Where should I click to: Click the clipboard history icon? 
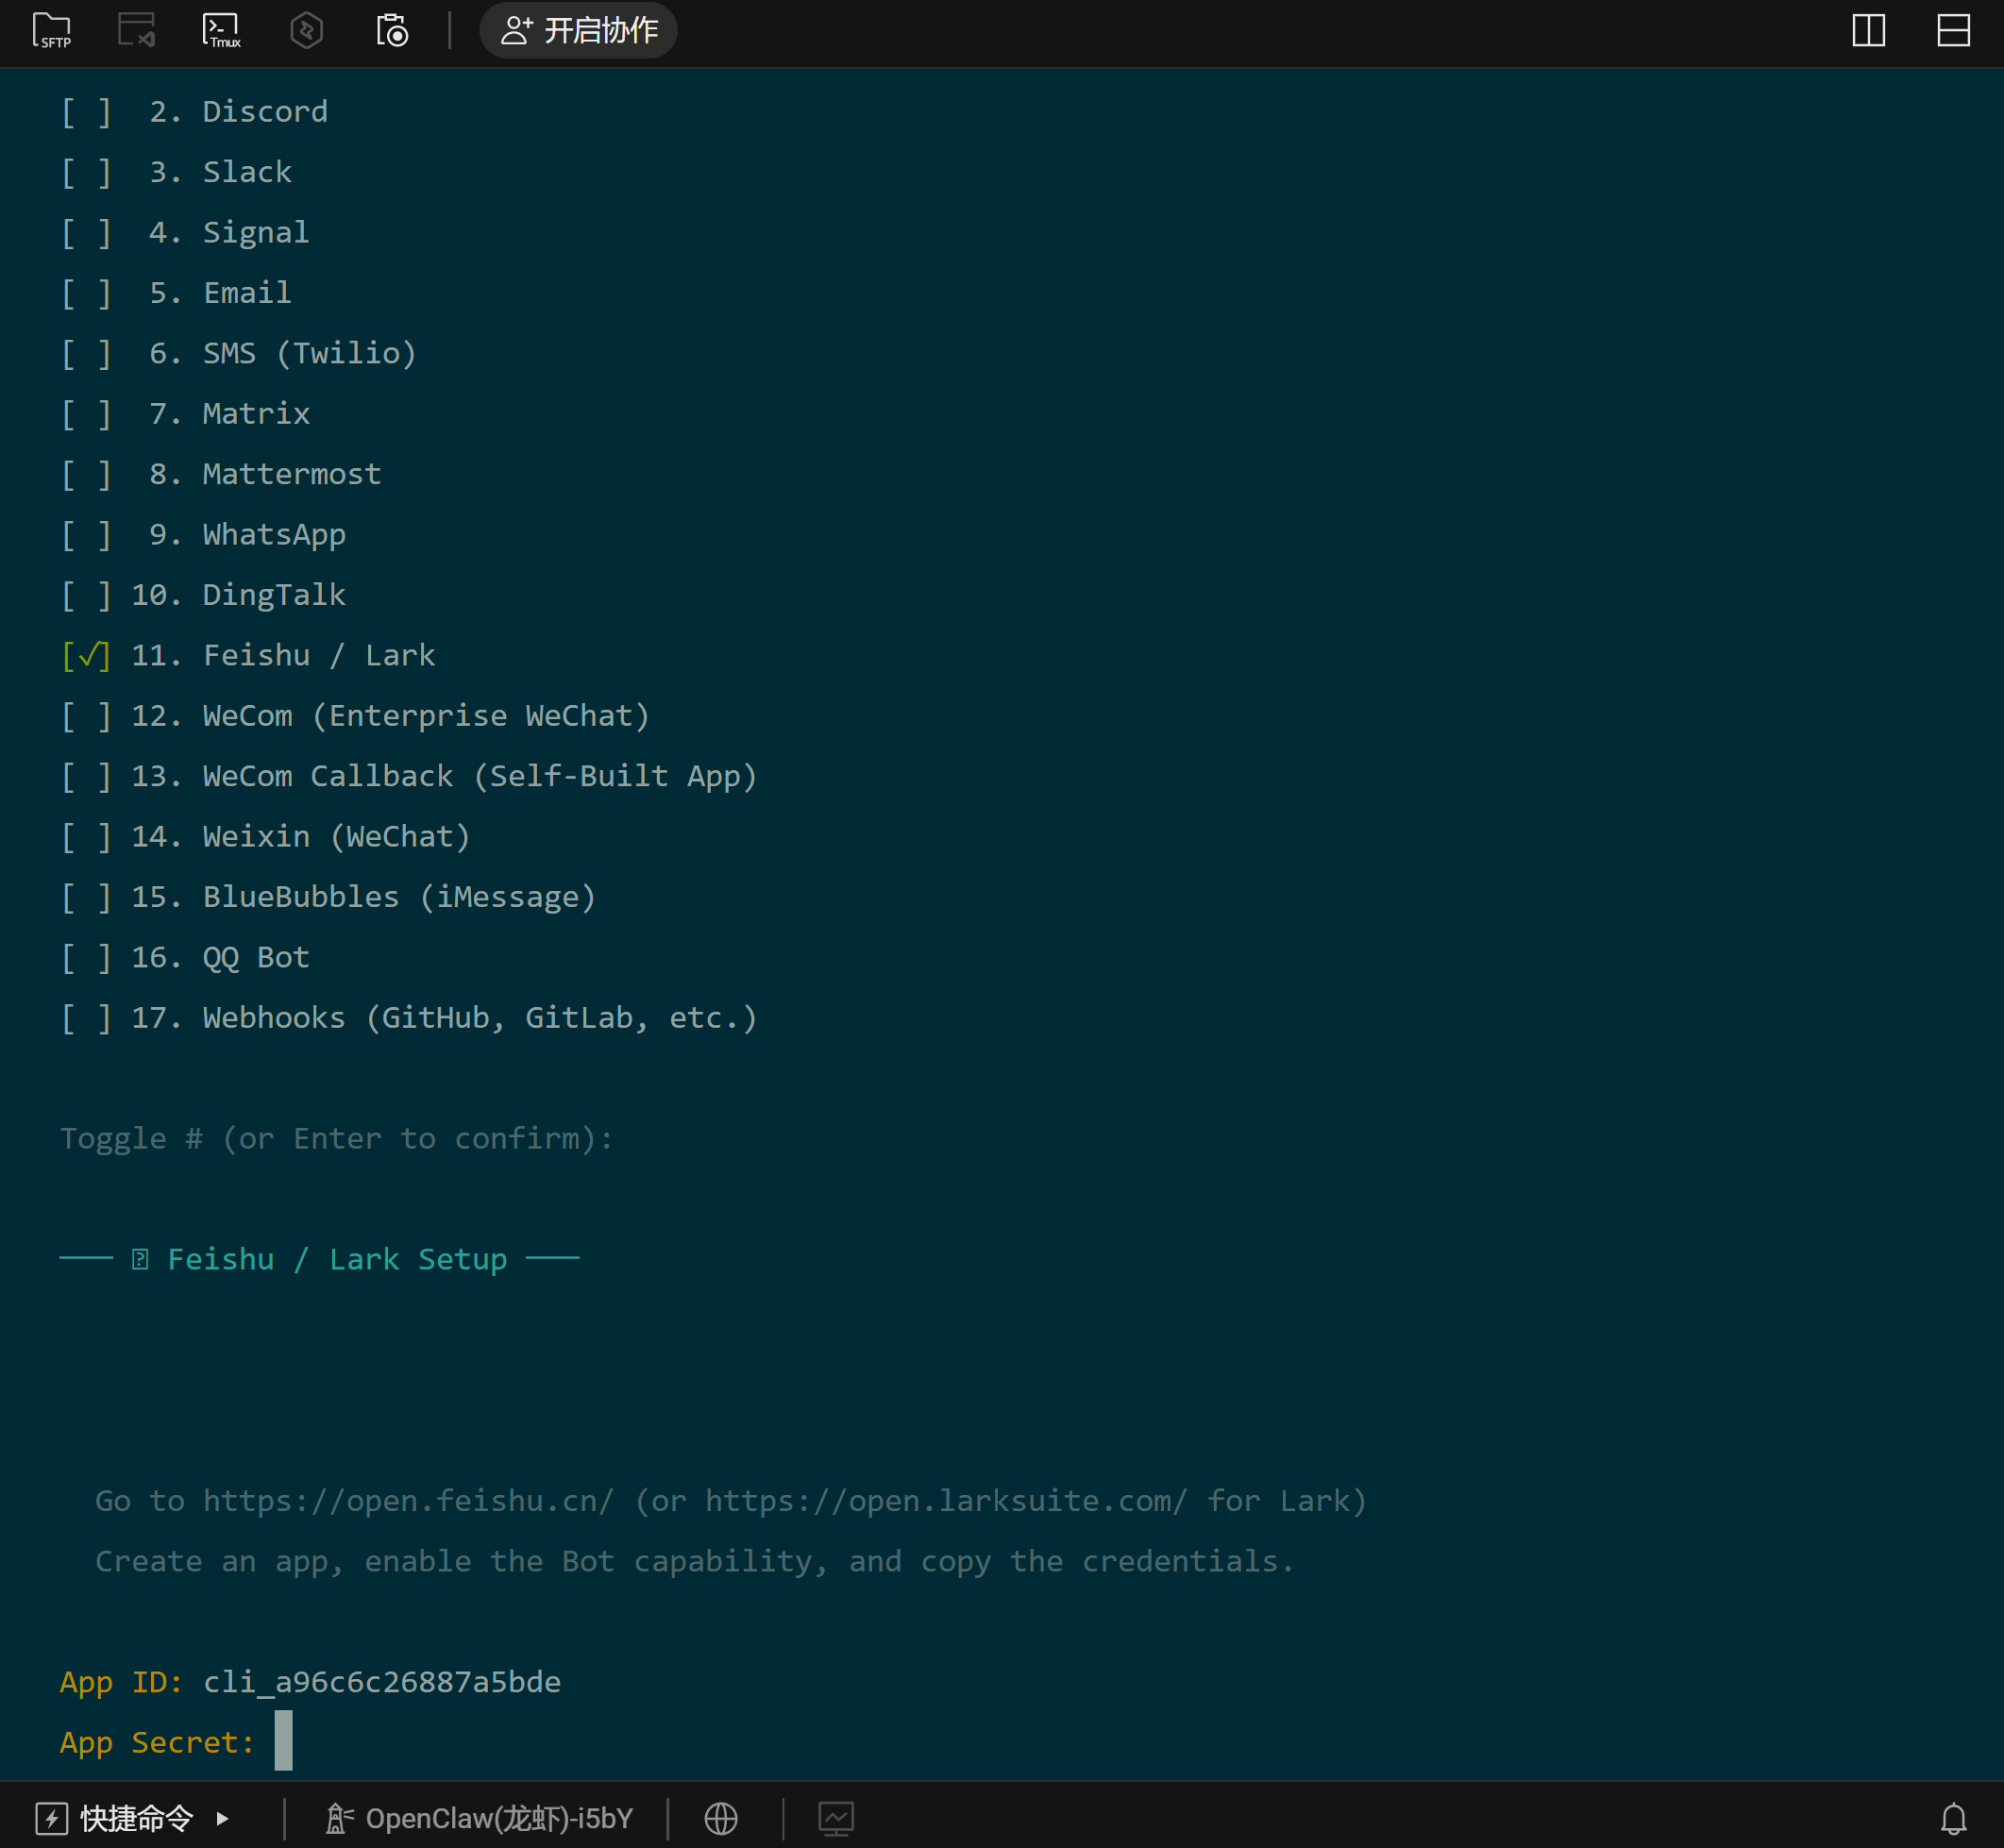(392, 30)
